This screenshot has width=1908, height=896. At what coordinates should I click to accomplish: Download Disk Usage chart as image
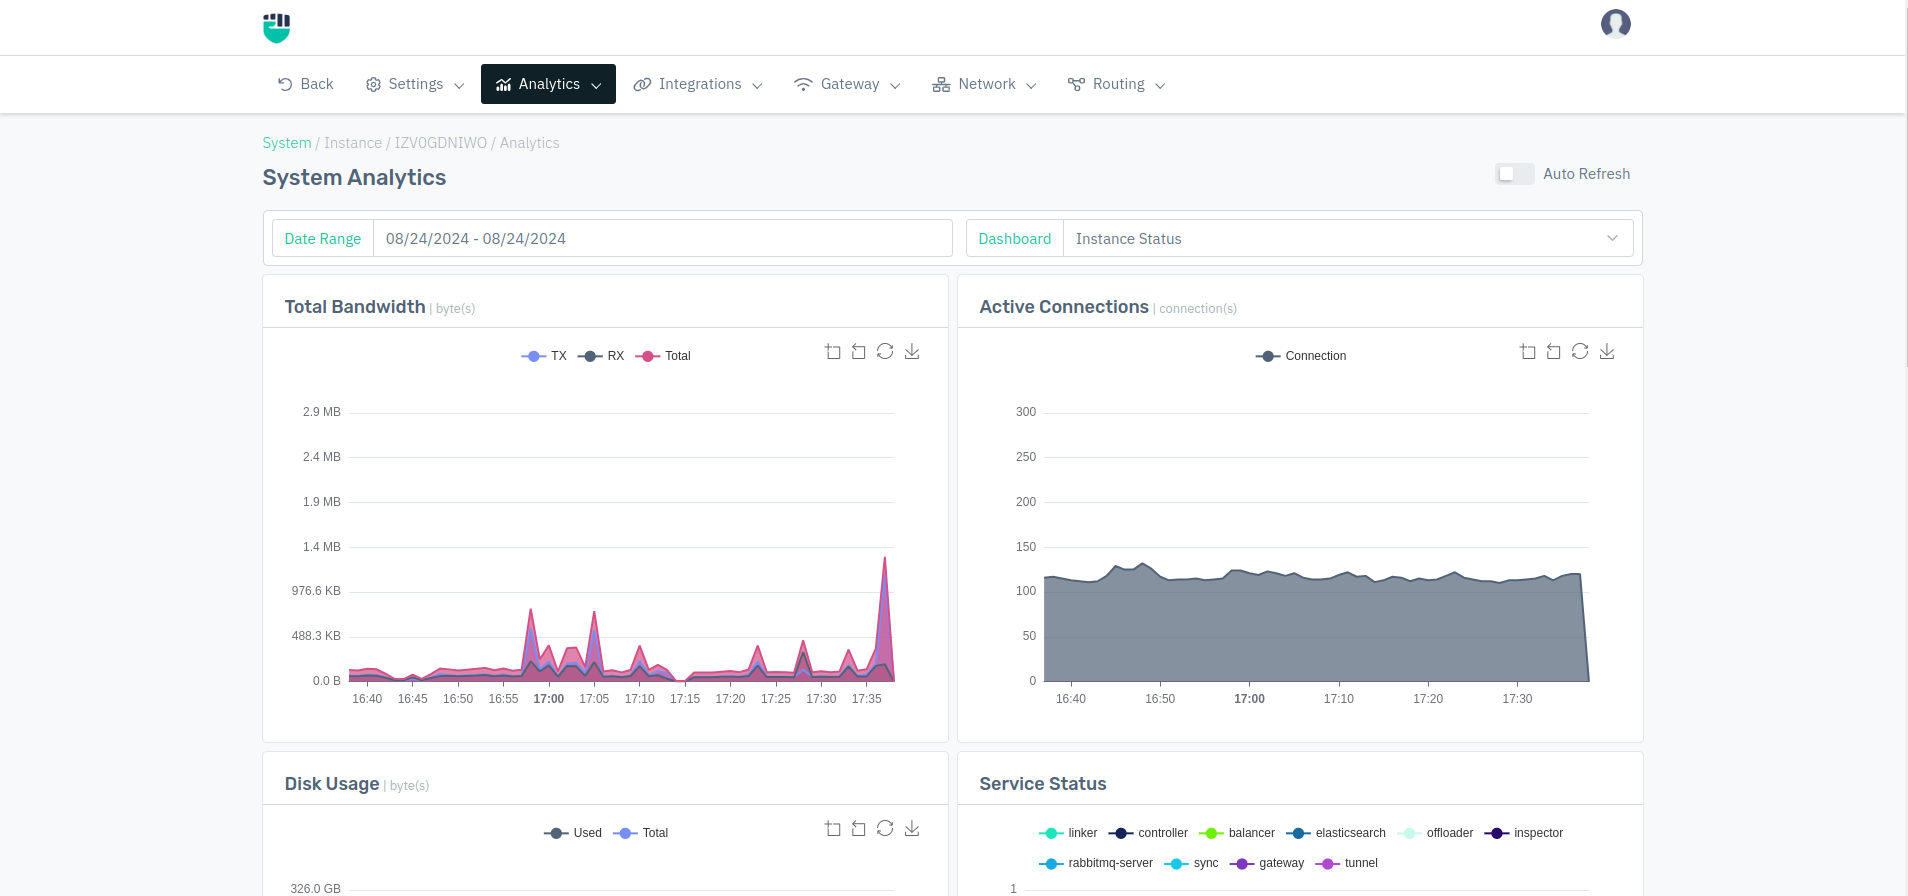[x=912, y=829]
